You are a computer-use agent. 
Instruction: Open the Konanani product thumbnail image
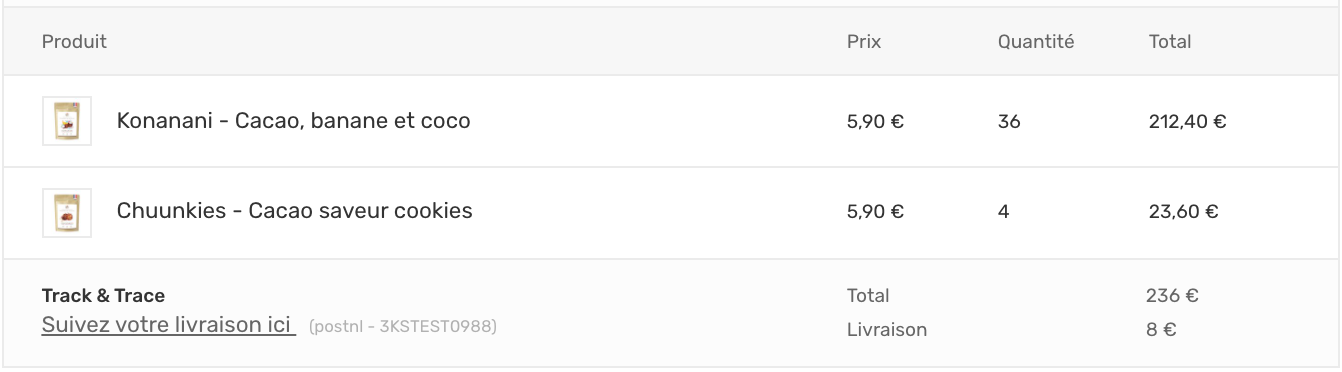point(67,121)
